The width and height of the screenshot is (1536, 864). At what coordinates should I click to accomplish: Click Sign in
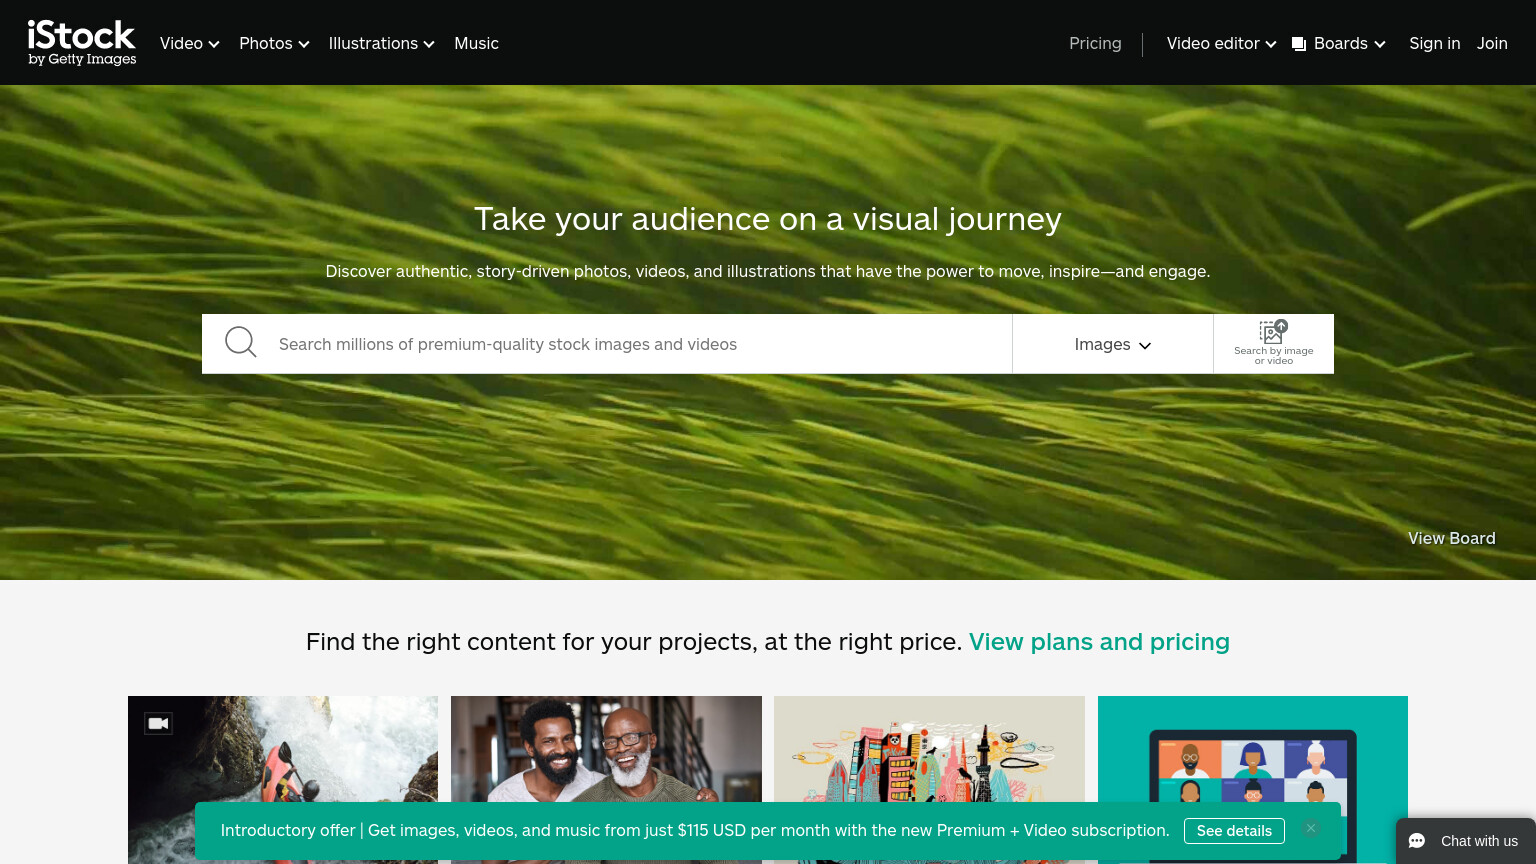1434,43
